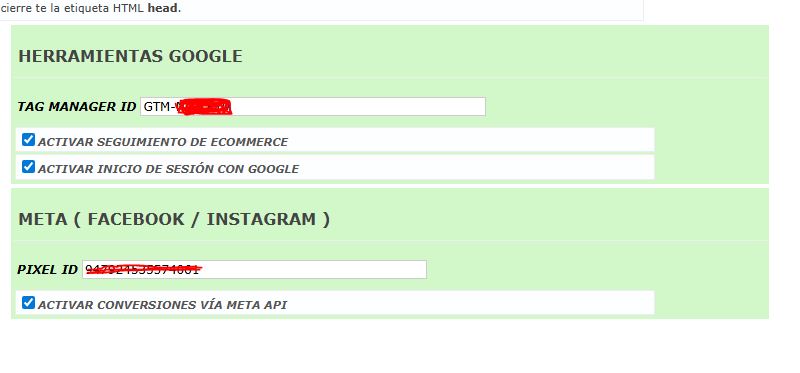Click the ACTIVAR CONVERSIONES VÍA META API label
Image resolution: width=800 pixels, height=373 pixels.
pyautogui.click(x=162, y=305)
